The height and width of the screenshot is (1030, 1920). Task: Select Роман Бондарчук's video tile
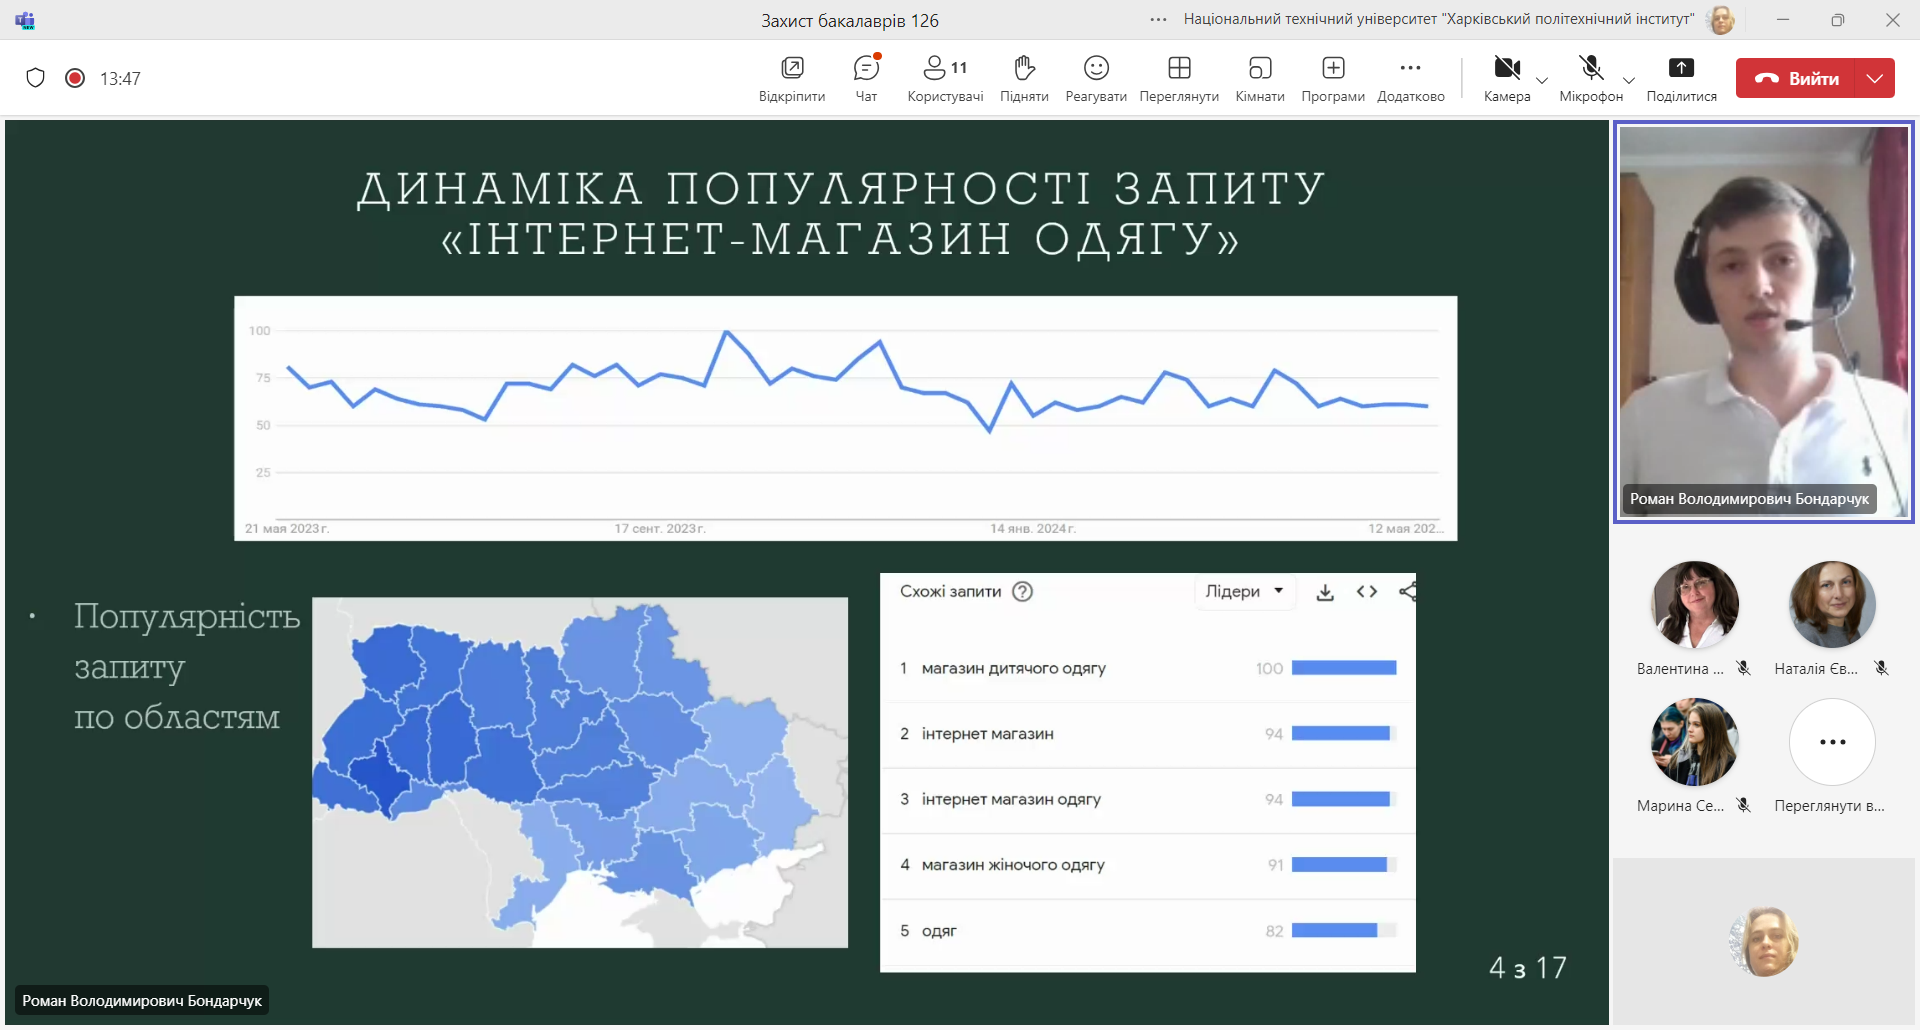pos(1763,321)
